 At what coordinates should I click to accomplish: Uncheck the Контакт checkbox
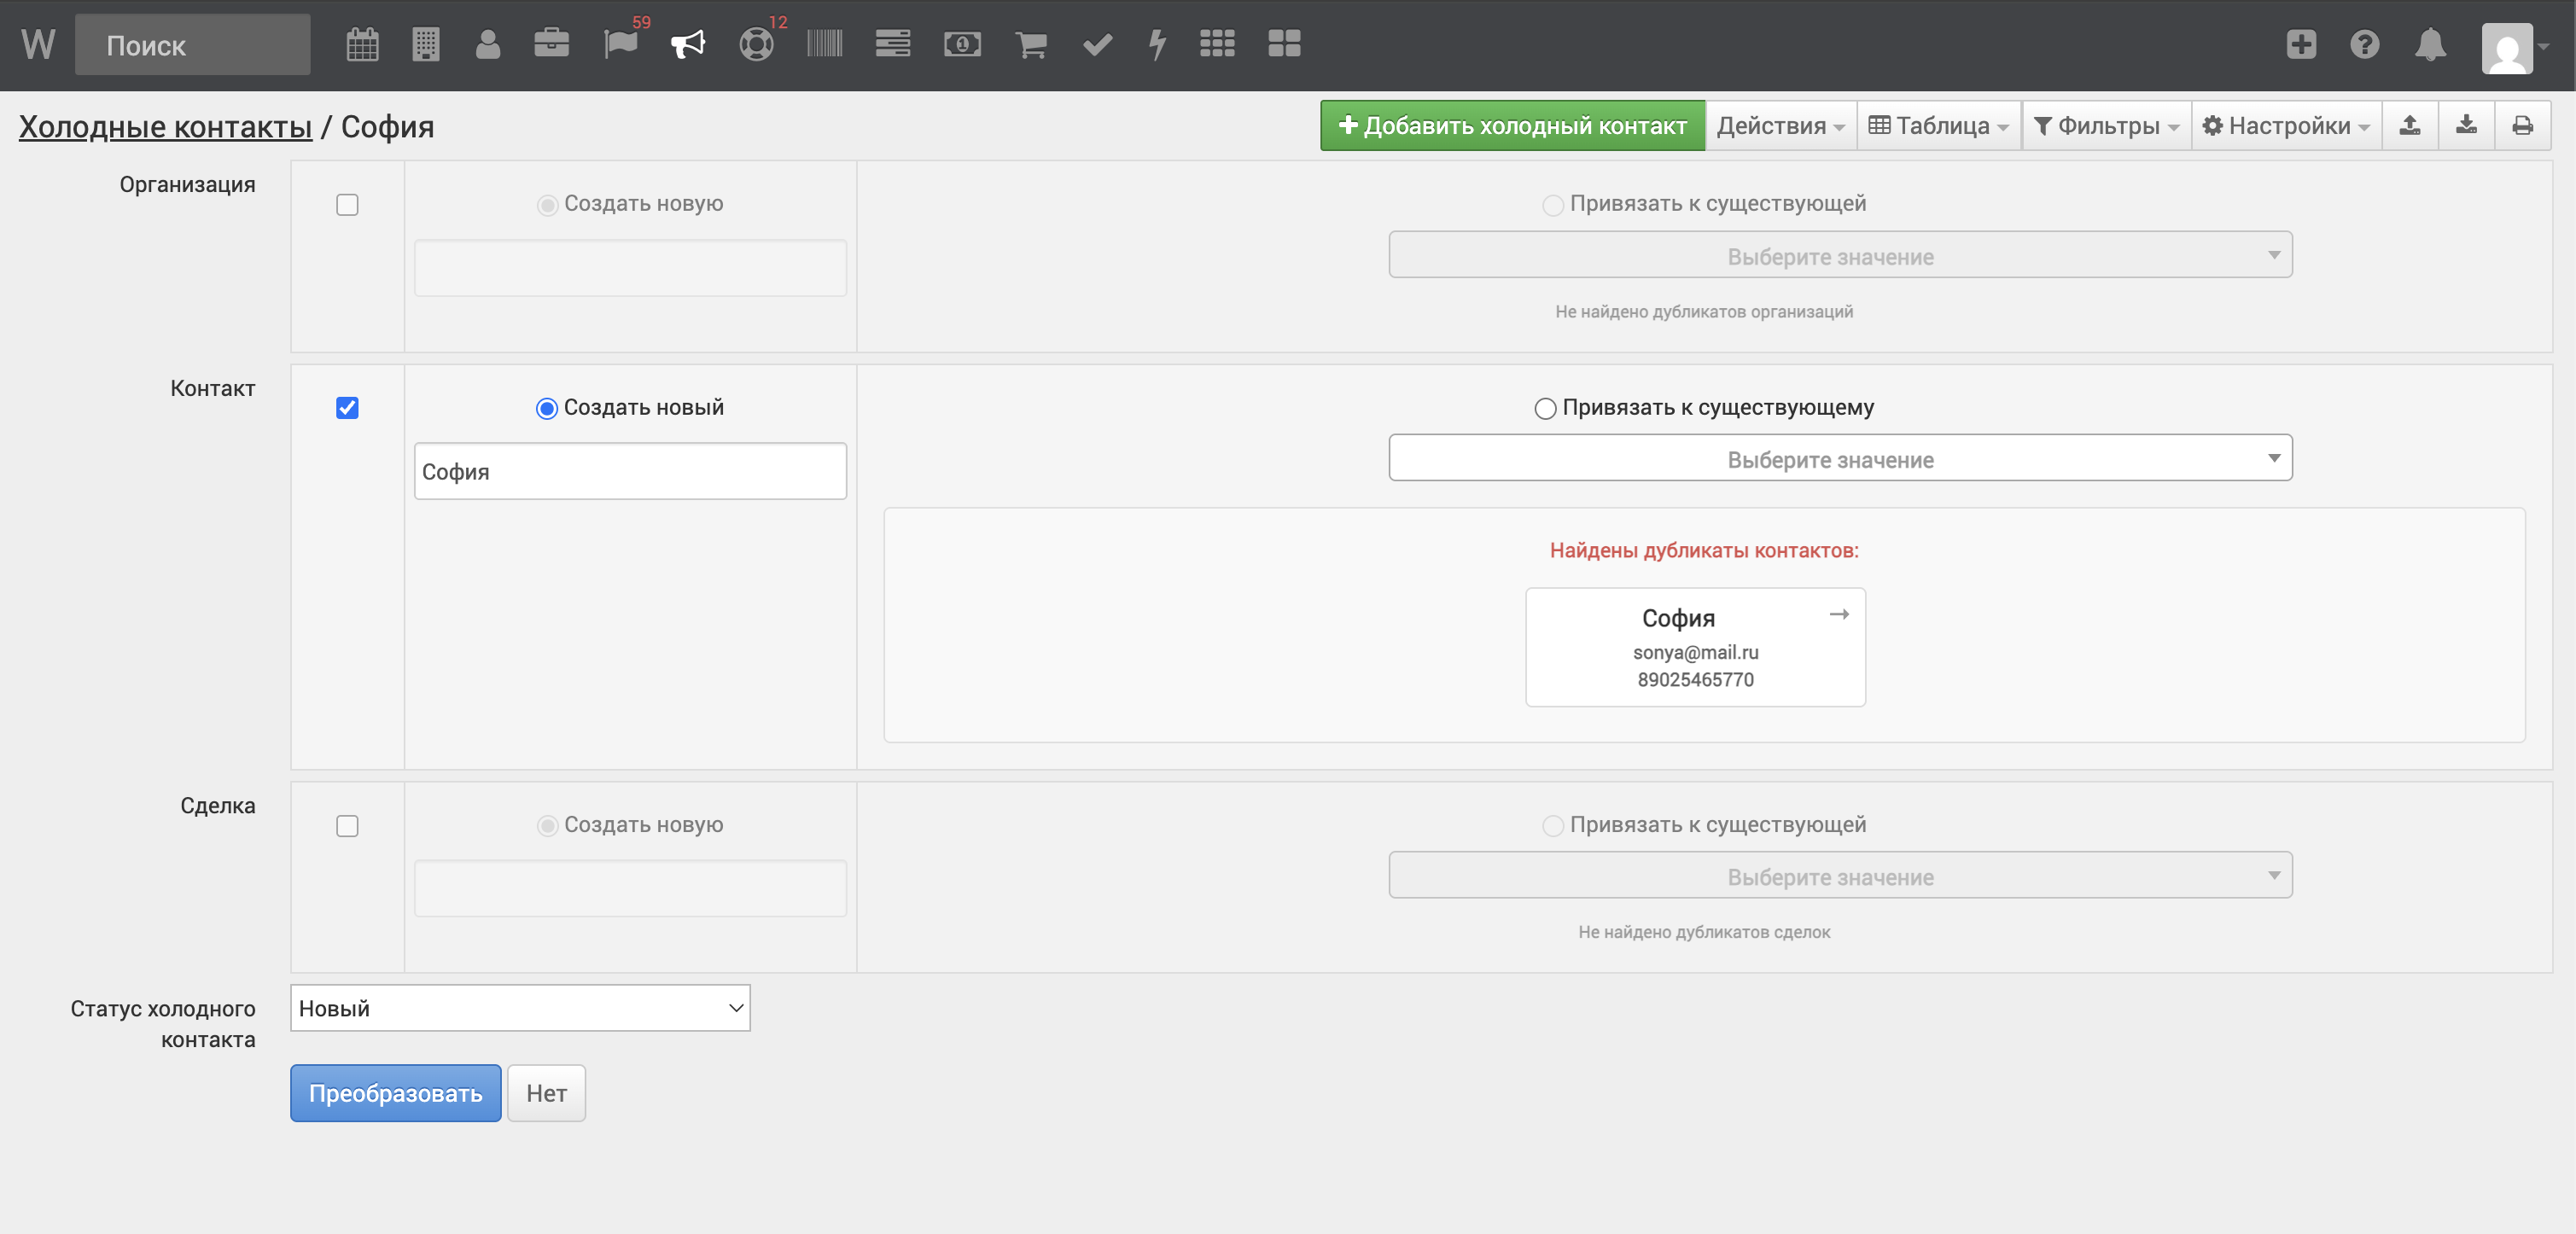(347, 408)
